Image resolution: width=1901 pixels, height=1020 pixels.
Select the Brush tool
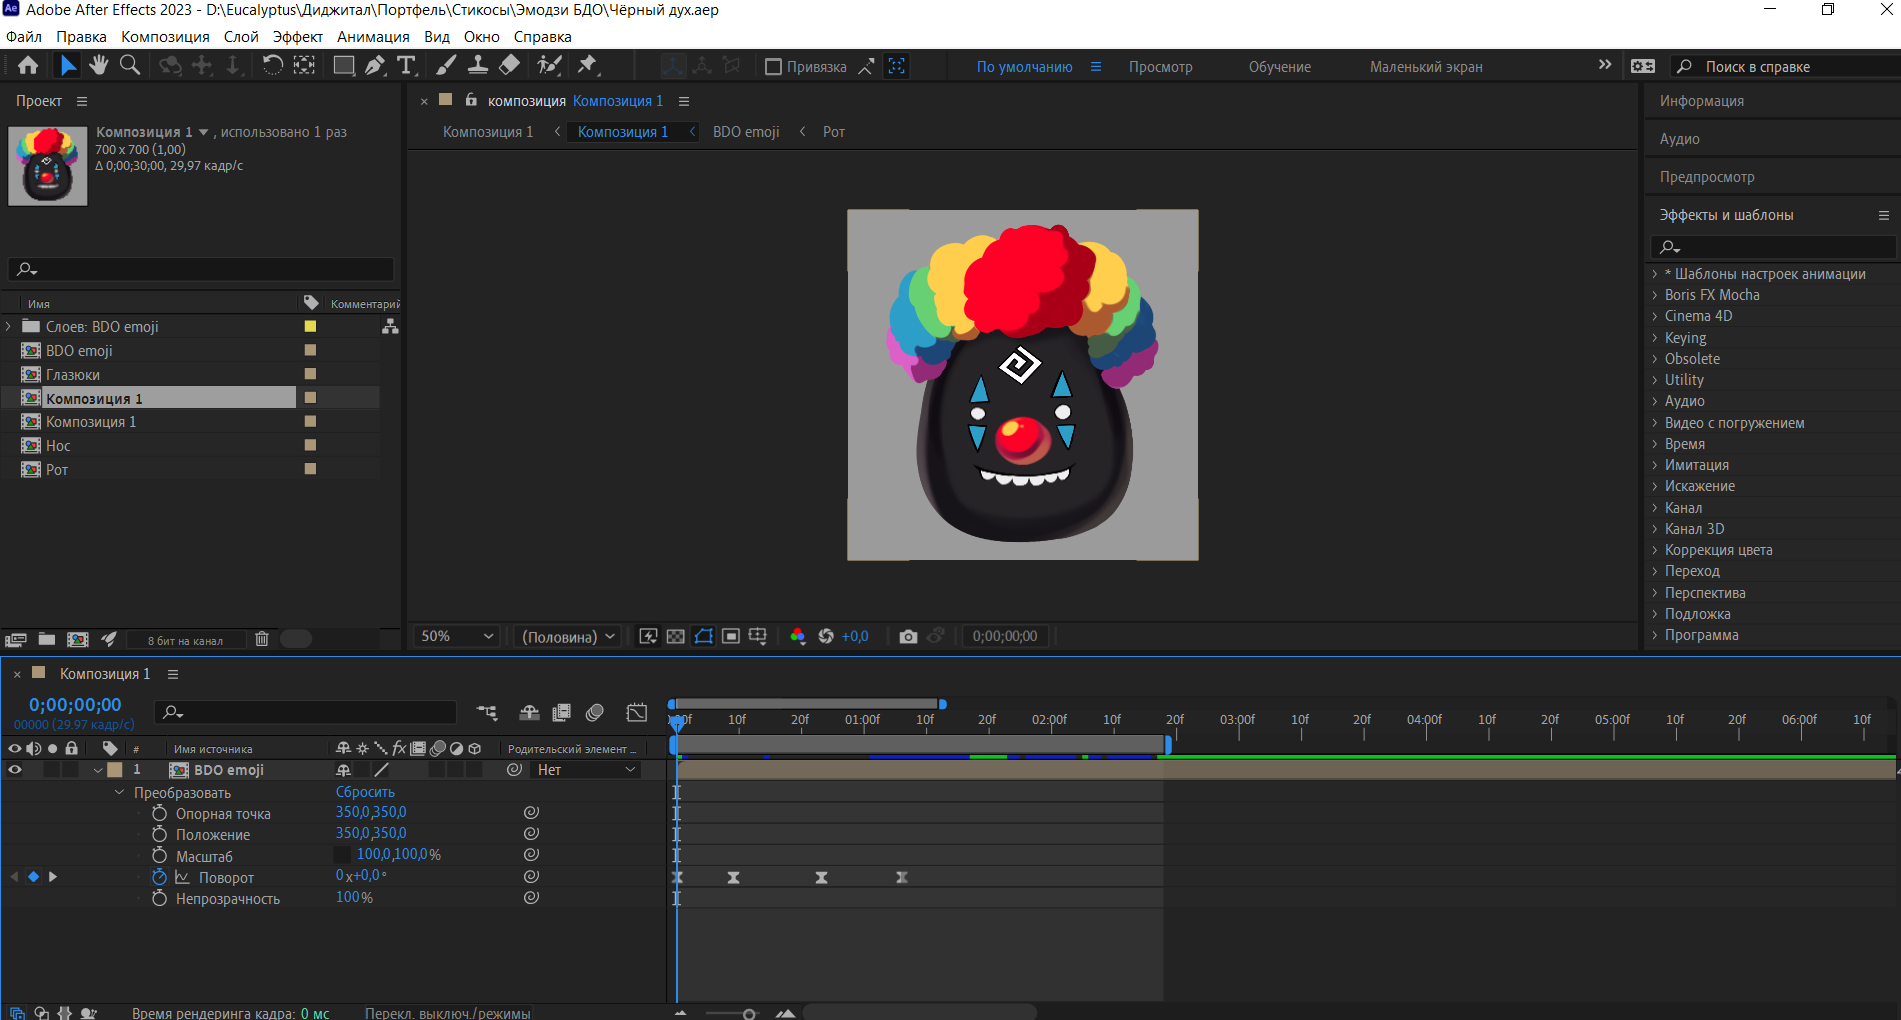pos(446,66)
